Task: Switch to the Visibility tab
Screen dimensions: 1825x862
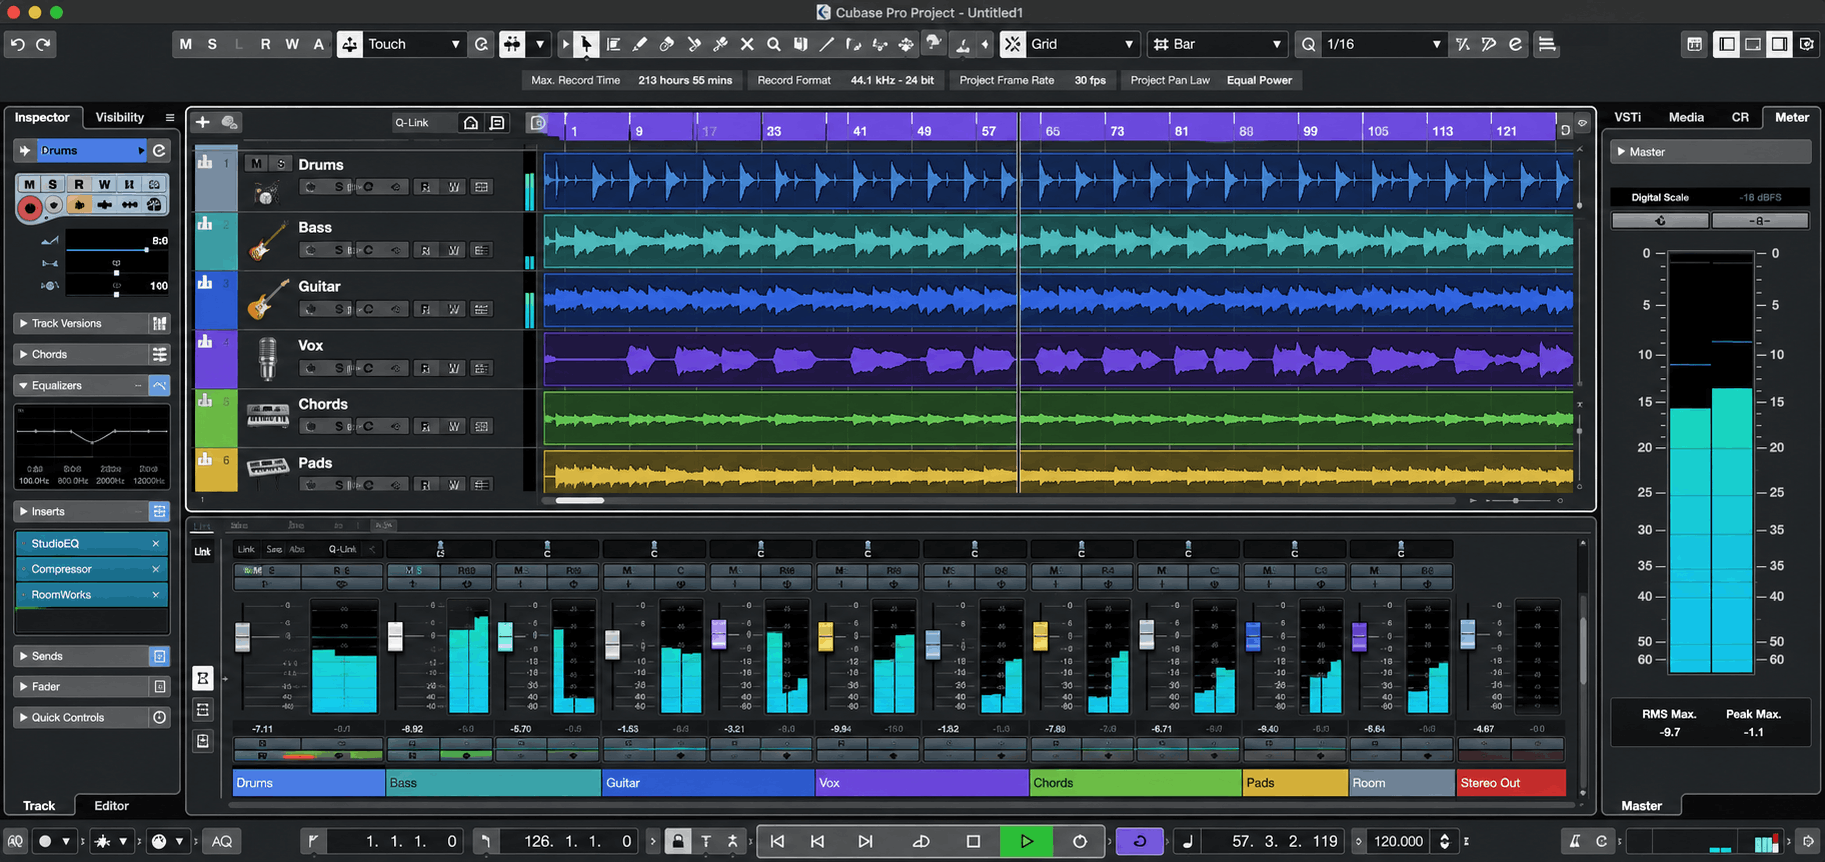Action: tap(120, 117)
